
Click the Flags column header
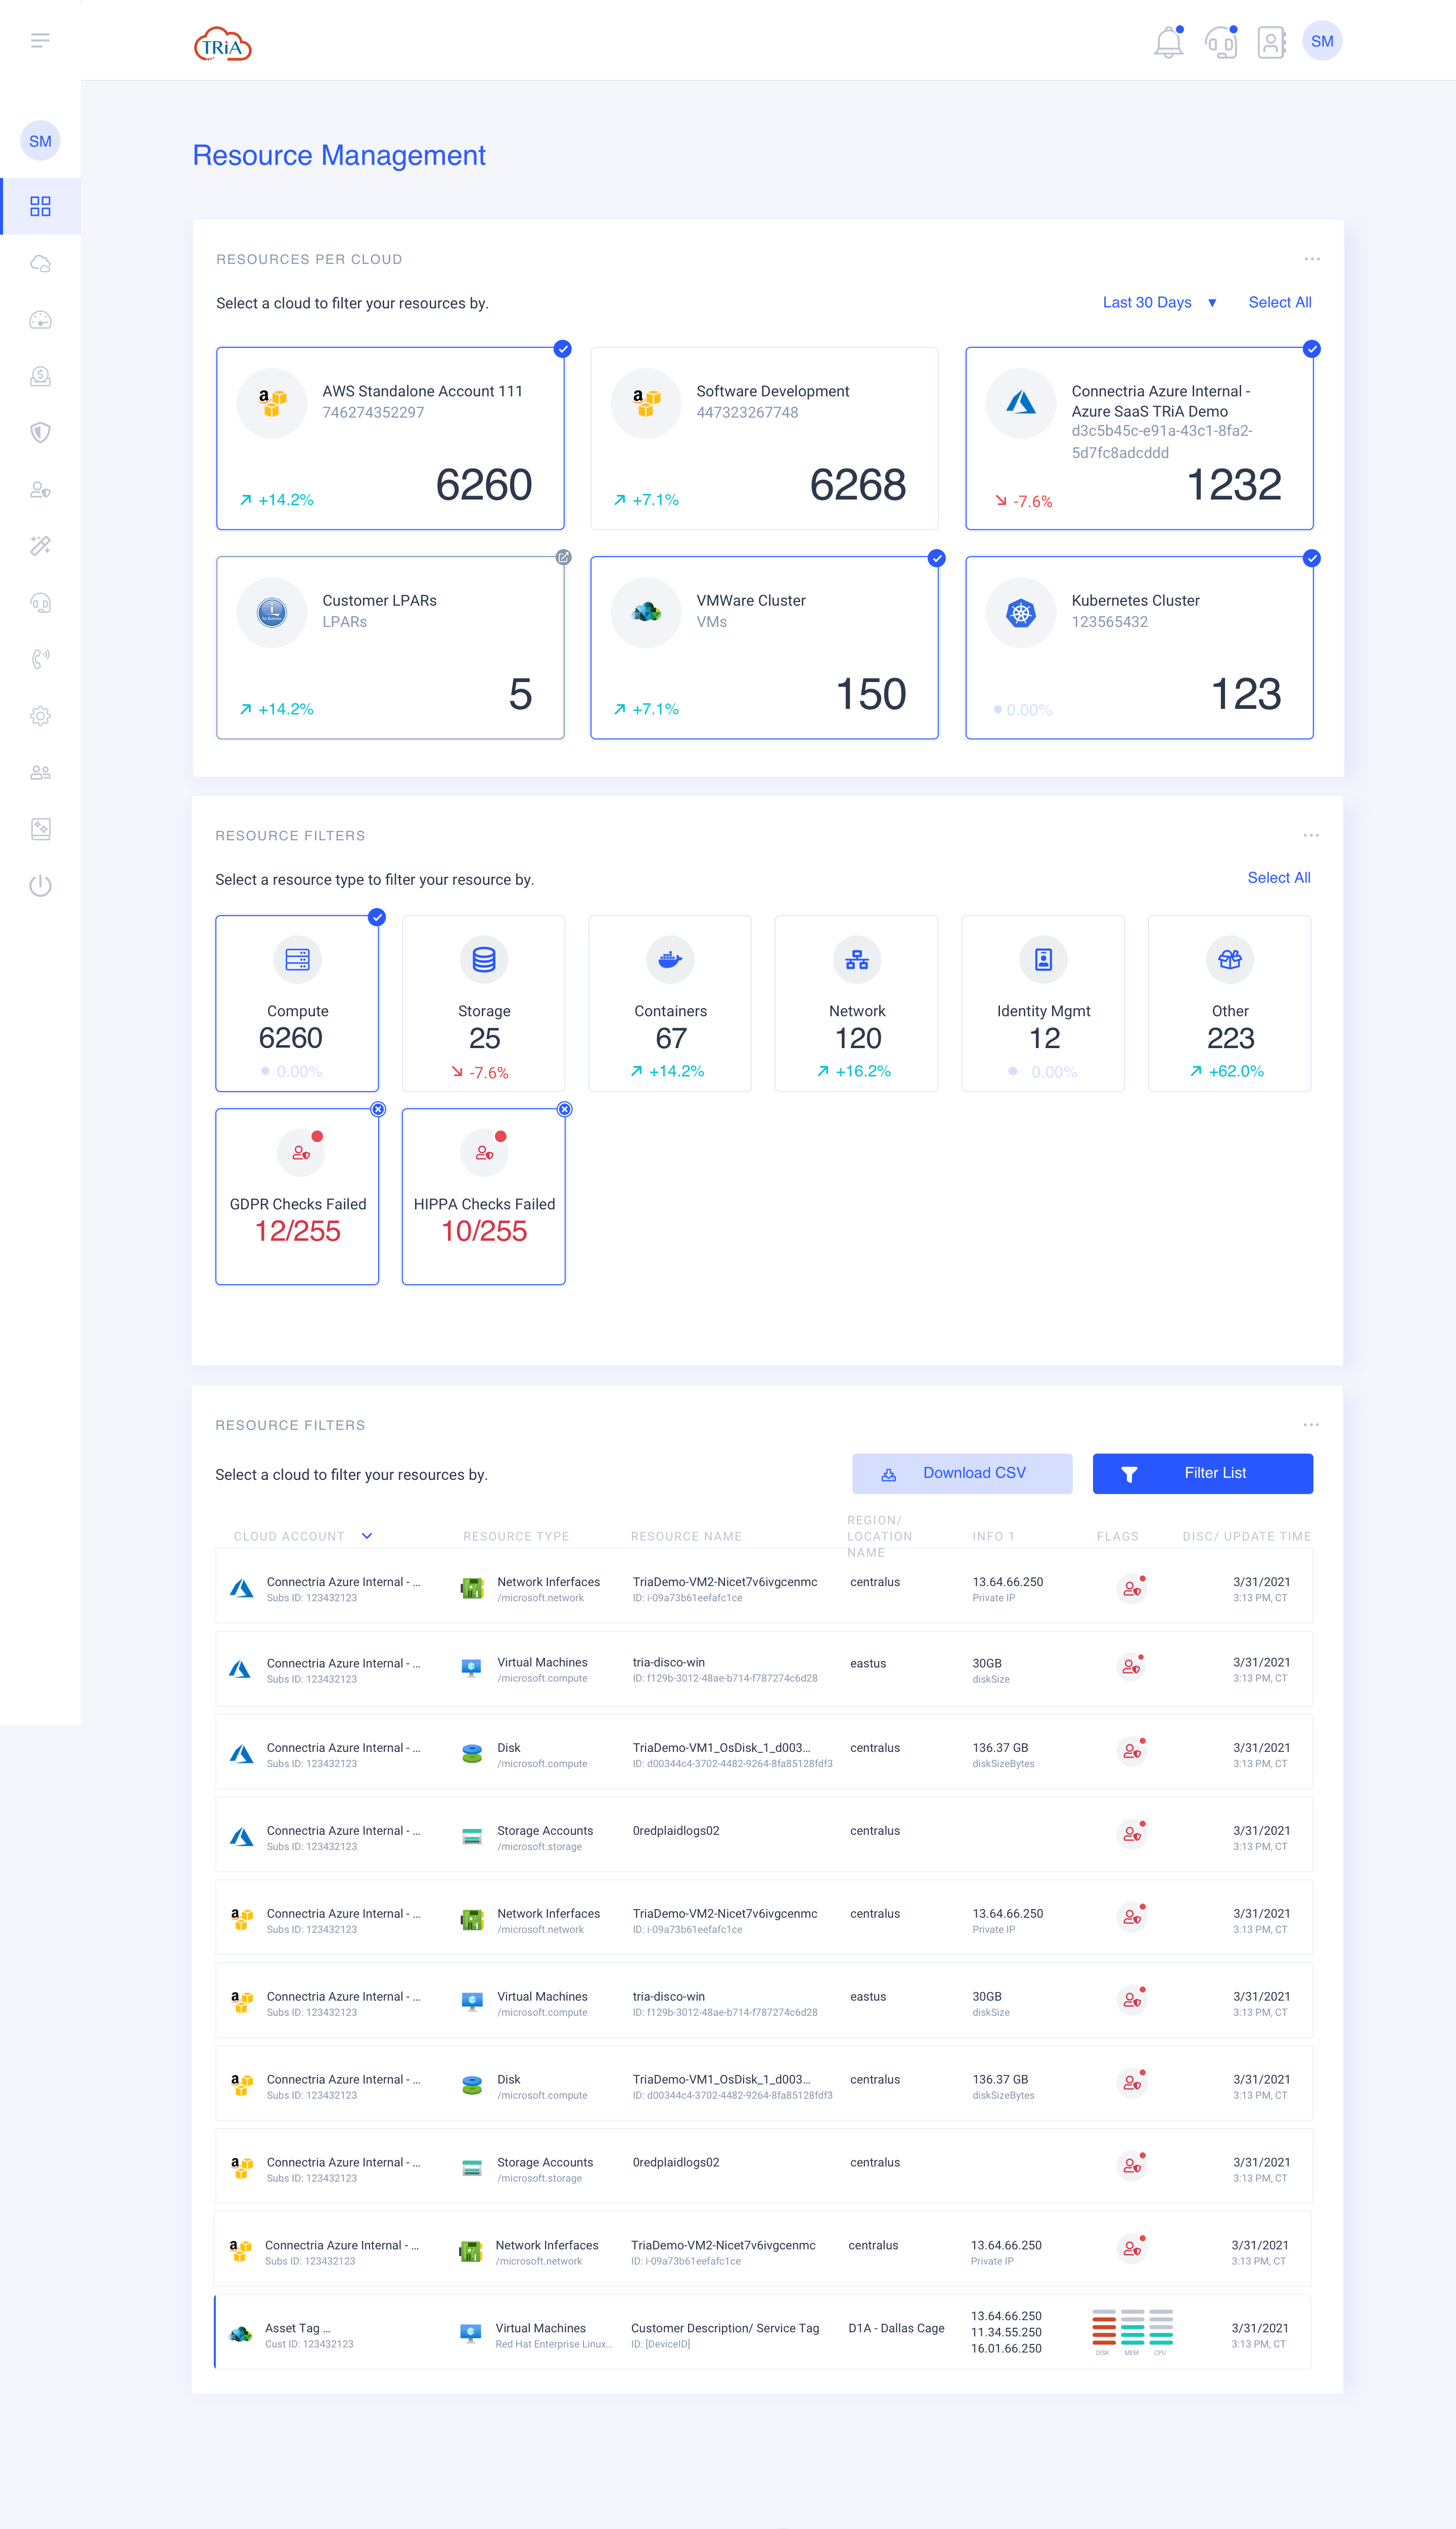1117,1536
